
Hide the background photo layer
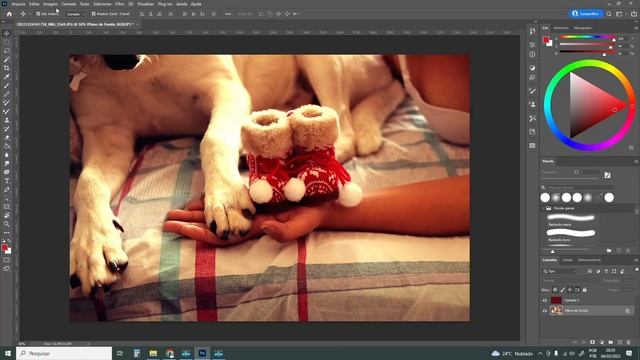click(544, 311)
